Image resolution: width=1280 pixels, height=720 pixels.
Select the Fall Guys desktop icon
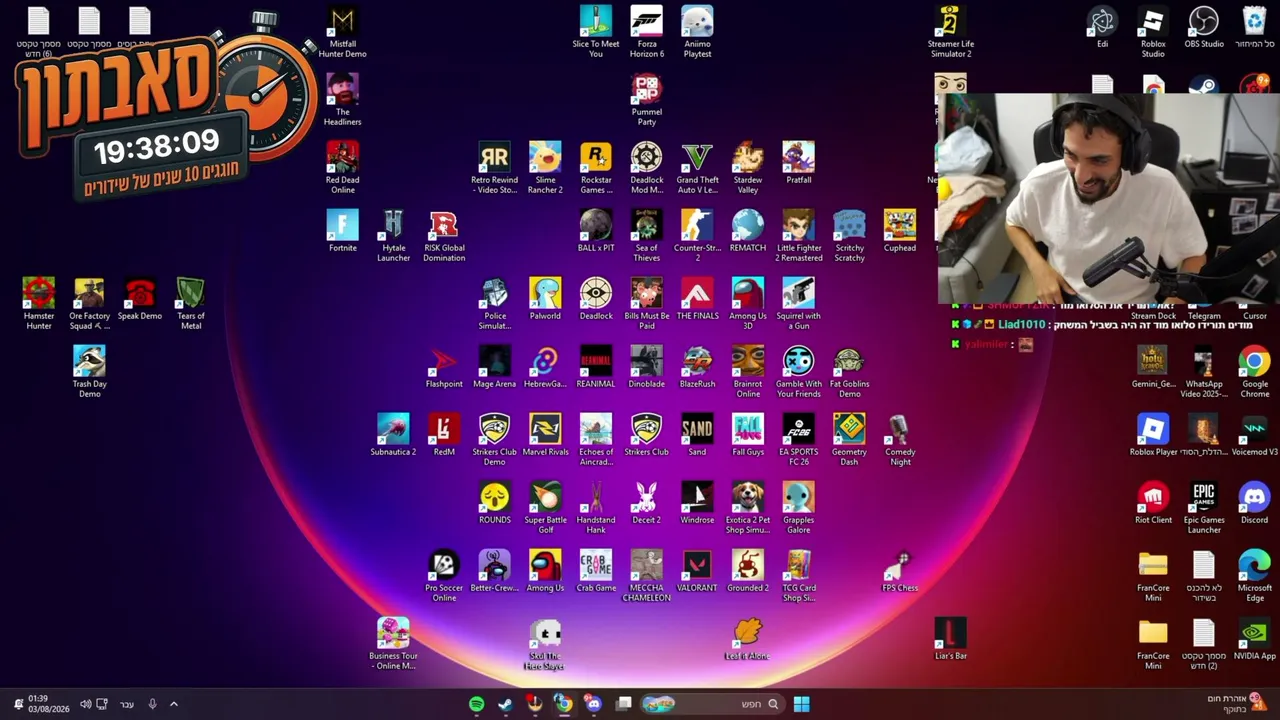748,436
